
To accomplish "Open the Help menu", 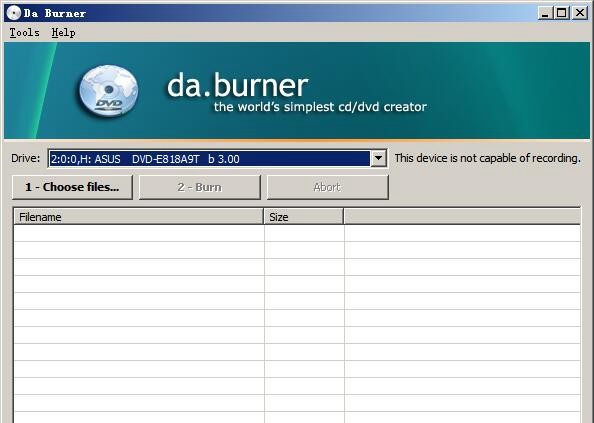I will 63,33.
